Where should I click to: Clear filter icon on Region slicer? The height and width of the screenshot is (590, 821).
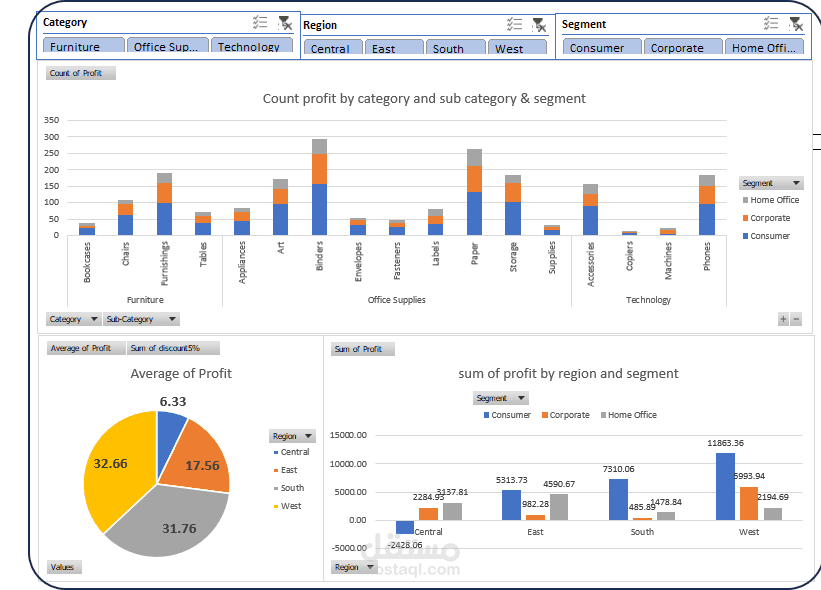point(539,25)
